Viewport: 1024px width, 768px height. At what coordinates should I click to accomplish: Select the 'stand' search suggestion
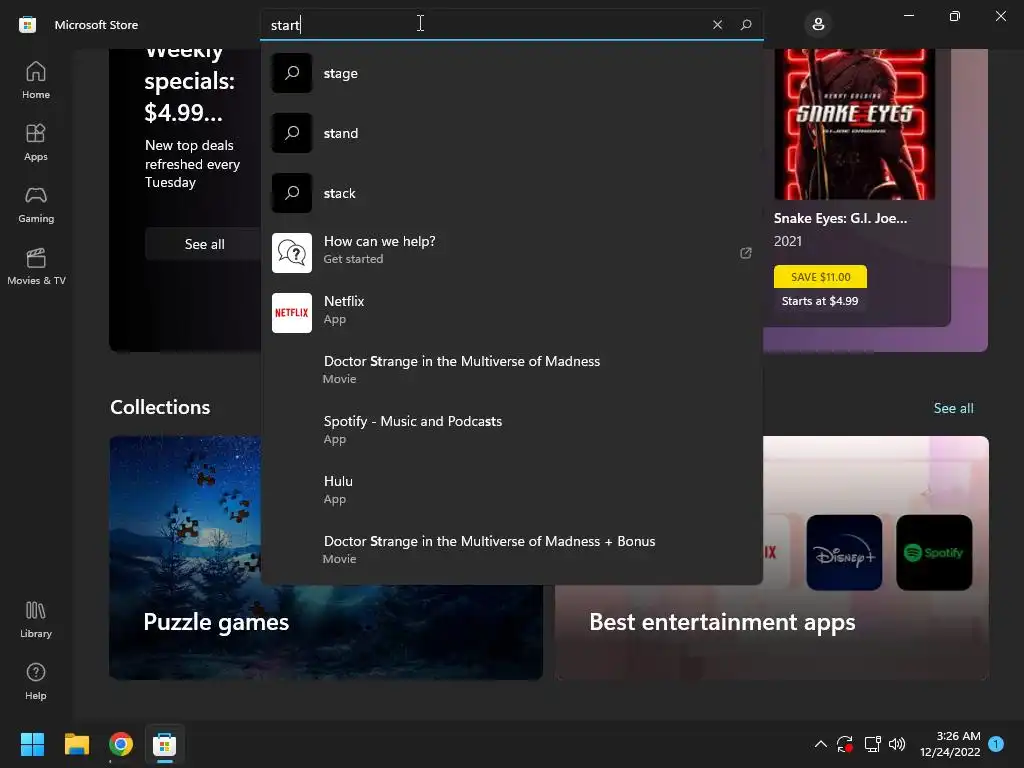512,133
